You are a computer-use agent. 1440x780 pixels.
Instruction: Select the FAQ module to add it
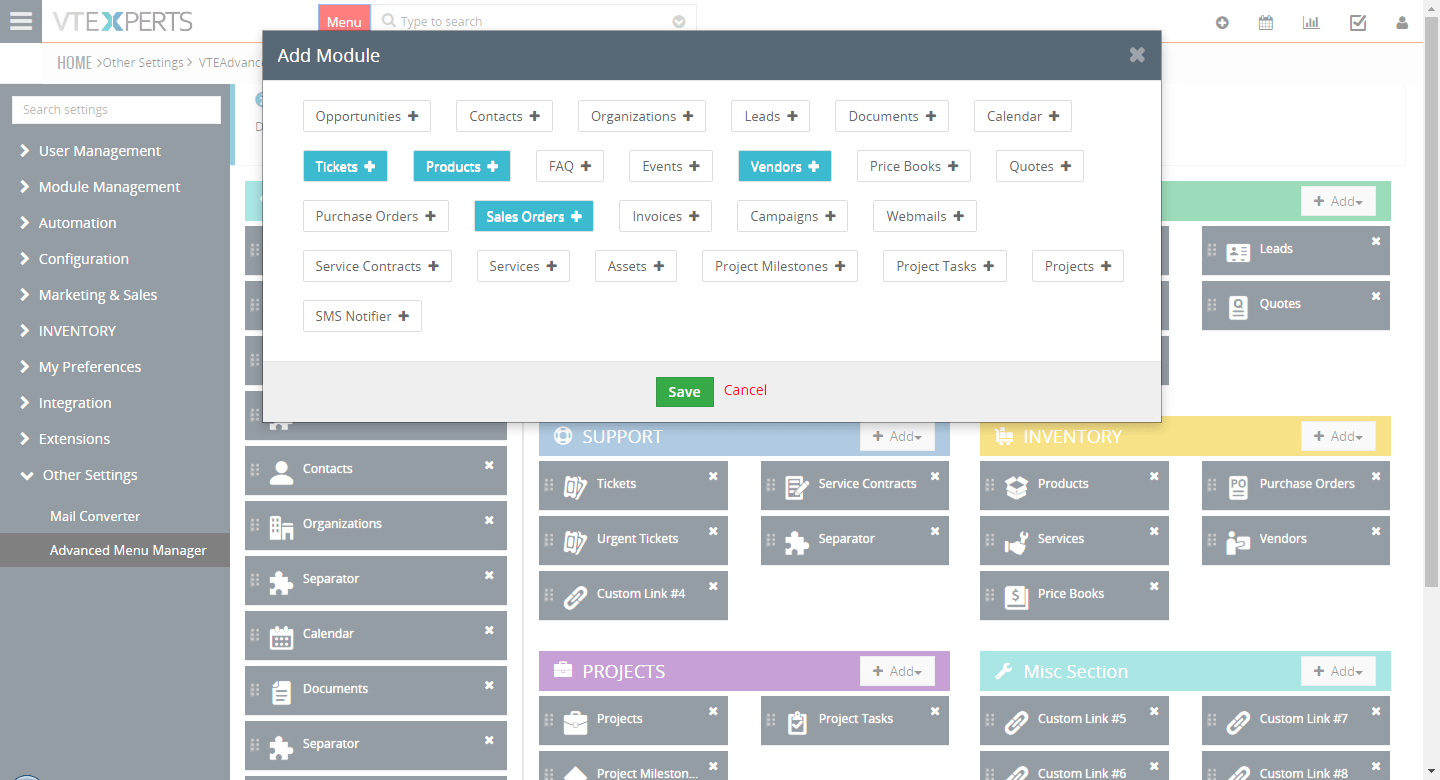(569, 165)
